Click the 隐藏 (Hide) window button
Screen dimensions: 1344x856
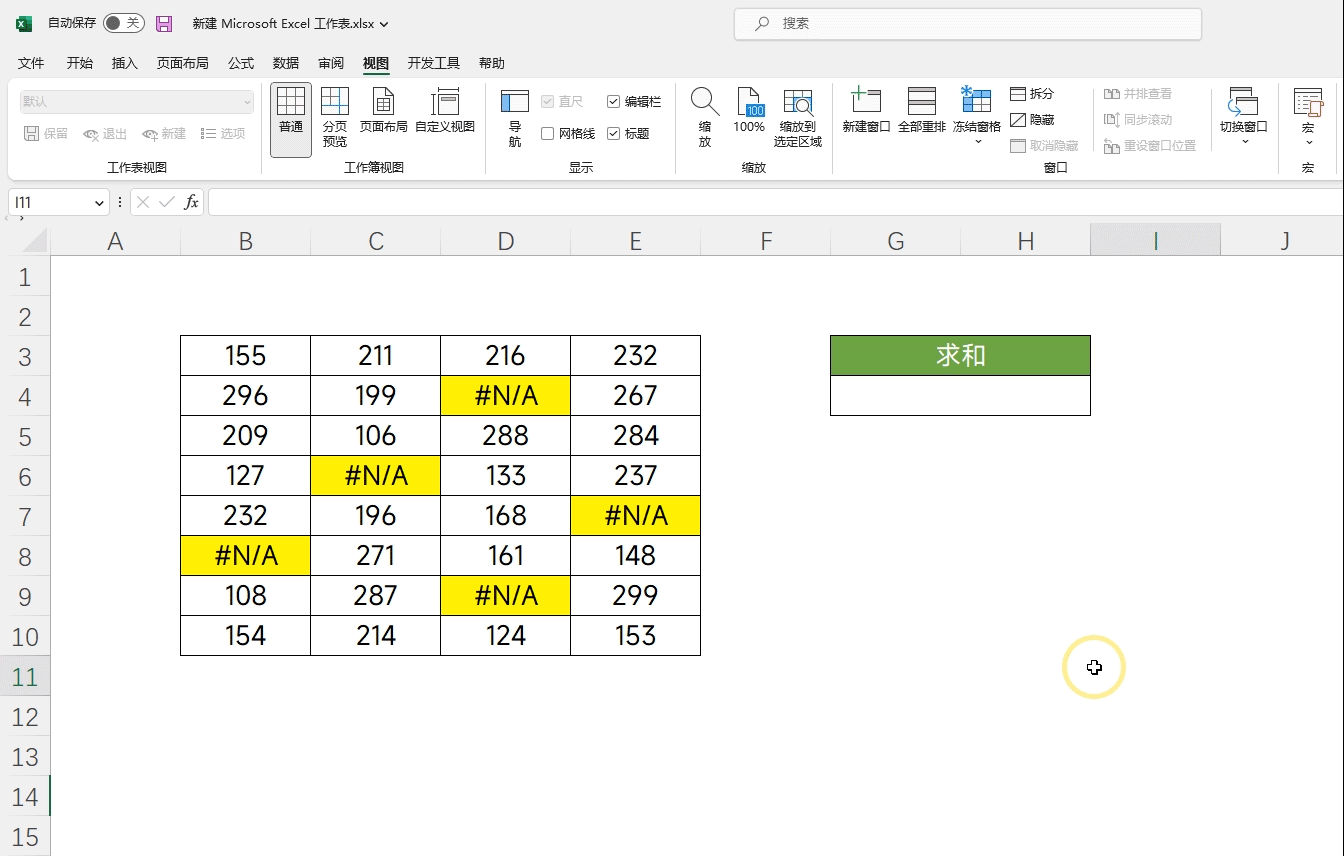click(x=1032, y=120)
